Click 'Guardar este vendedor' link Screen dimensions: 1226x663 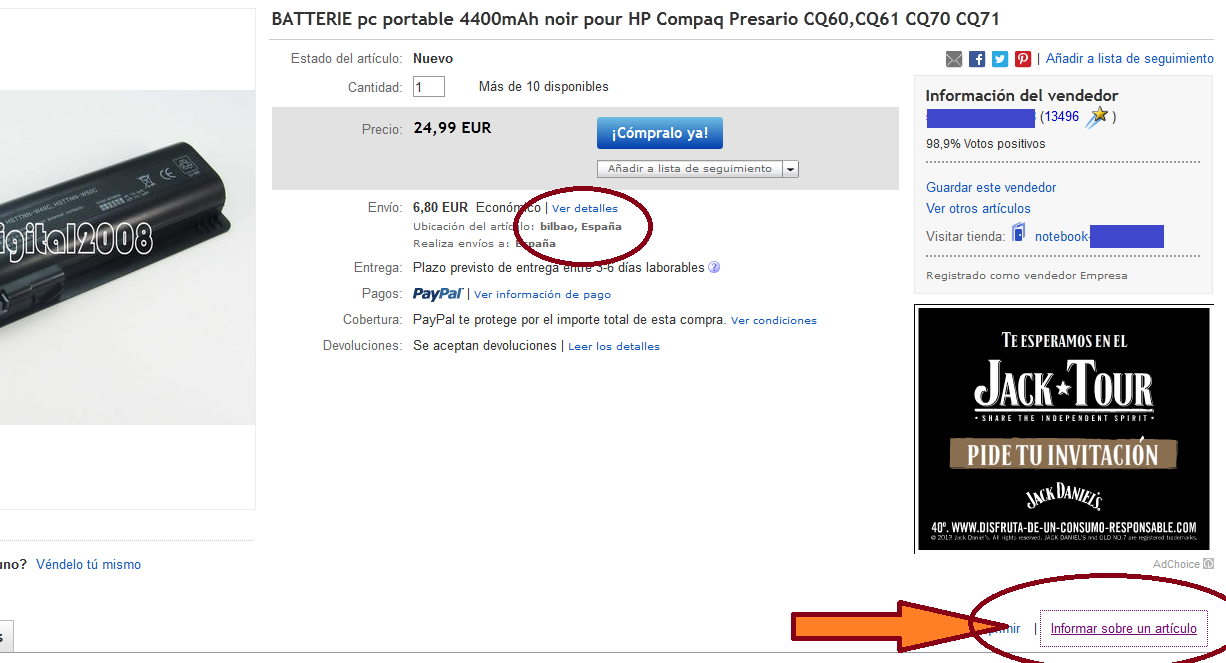point(990,188)
